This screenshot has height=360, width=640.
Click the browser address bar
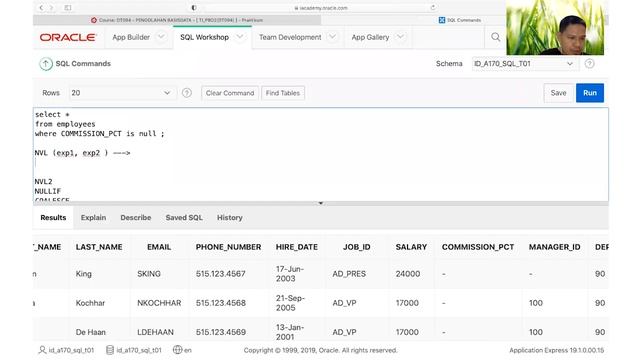321,8
